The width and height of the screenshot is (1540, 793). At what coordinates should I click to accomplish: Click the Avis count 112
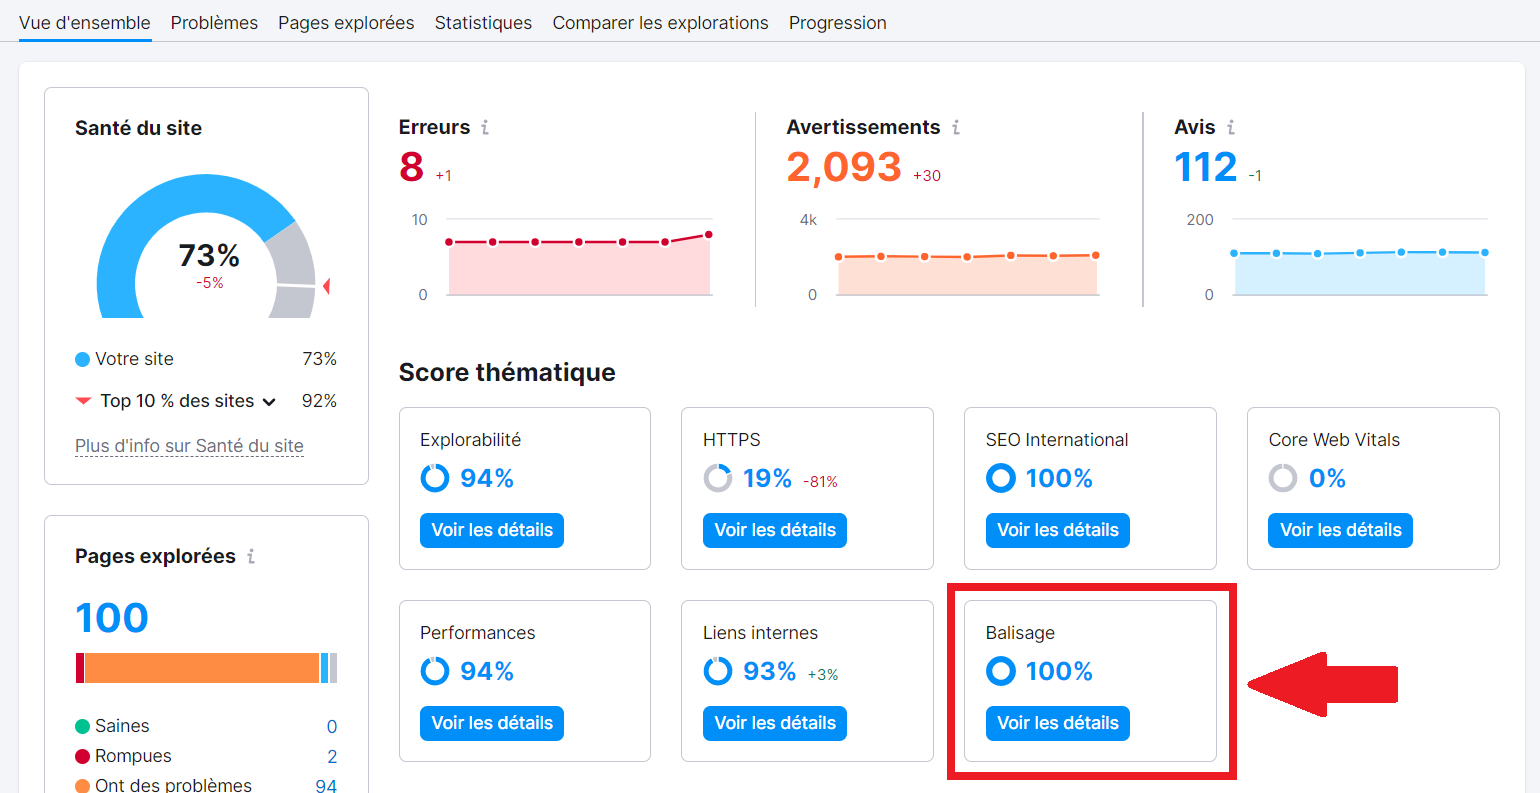click(1206, 167)
